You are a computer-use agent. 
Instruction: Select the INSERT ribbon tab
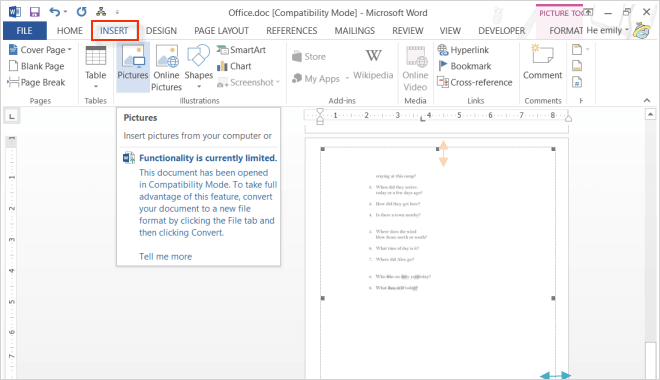(114, 31)
